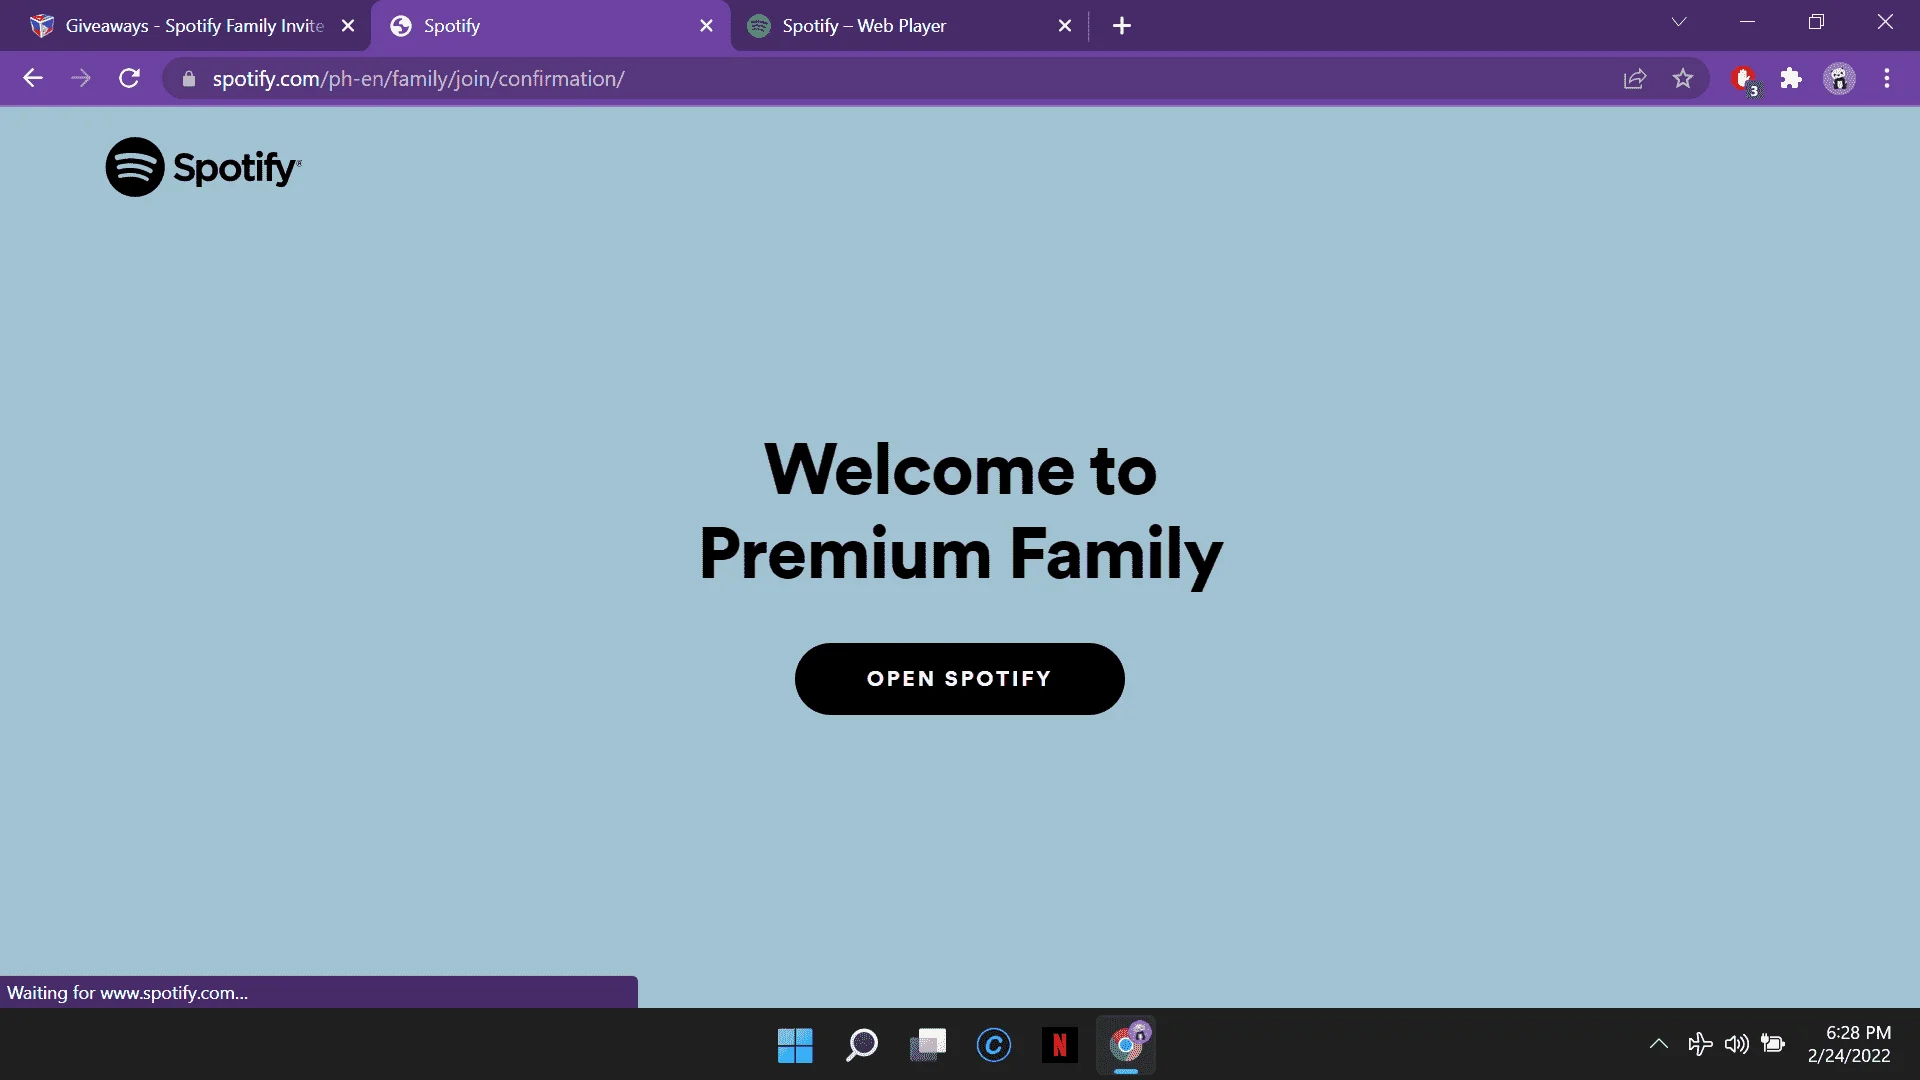Viewport: 1920px width, 1080px height.
Task: Open the volume speaker control
Action: 1737,1045
